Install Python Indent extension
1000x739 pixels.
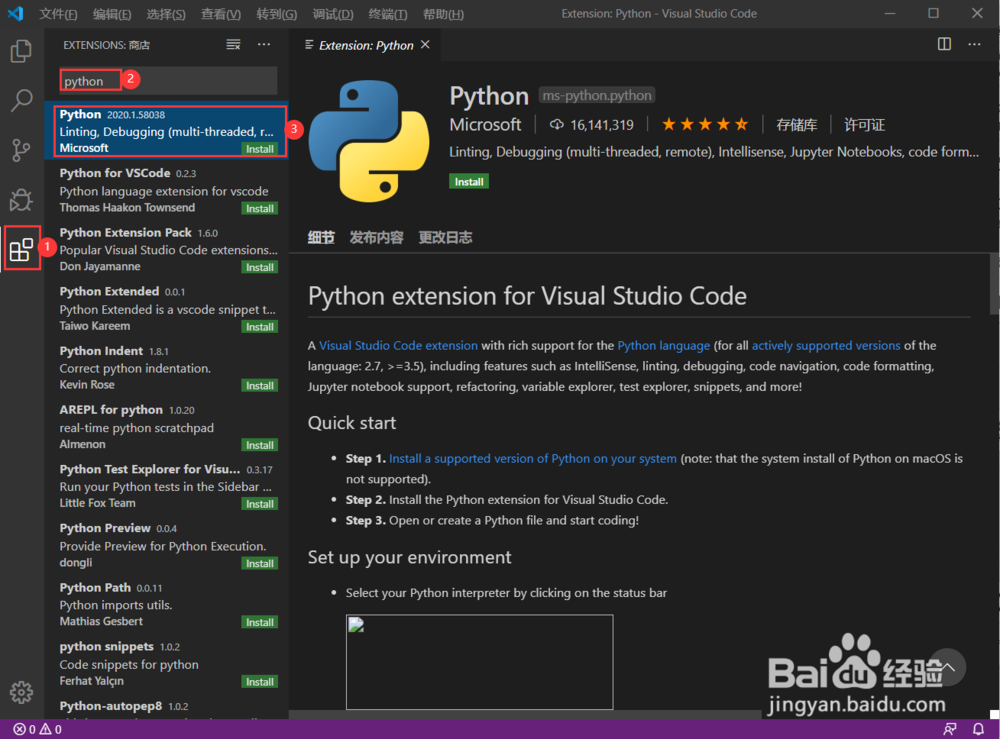tap(260, 385)
